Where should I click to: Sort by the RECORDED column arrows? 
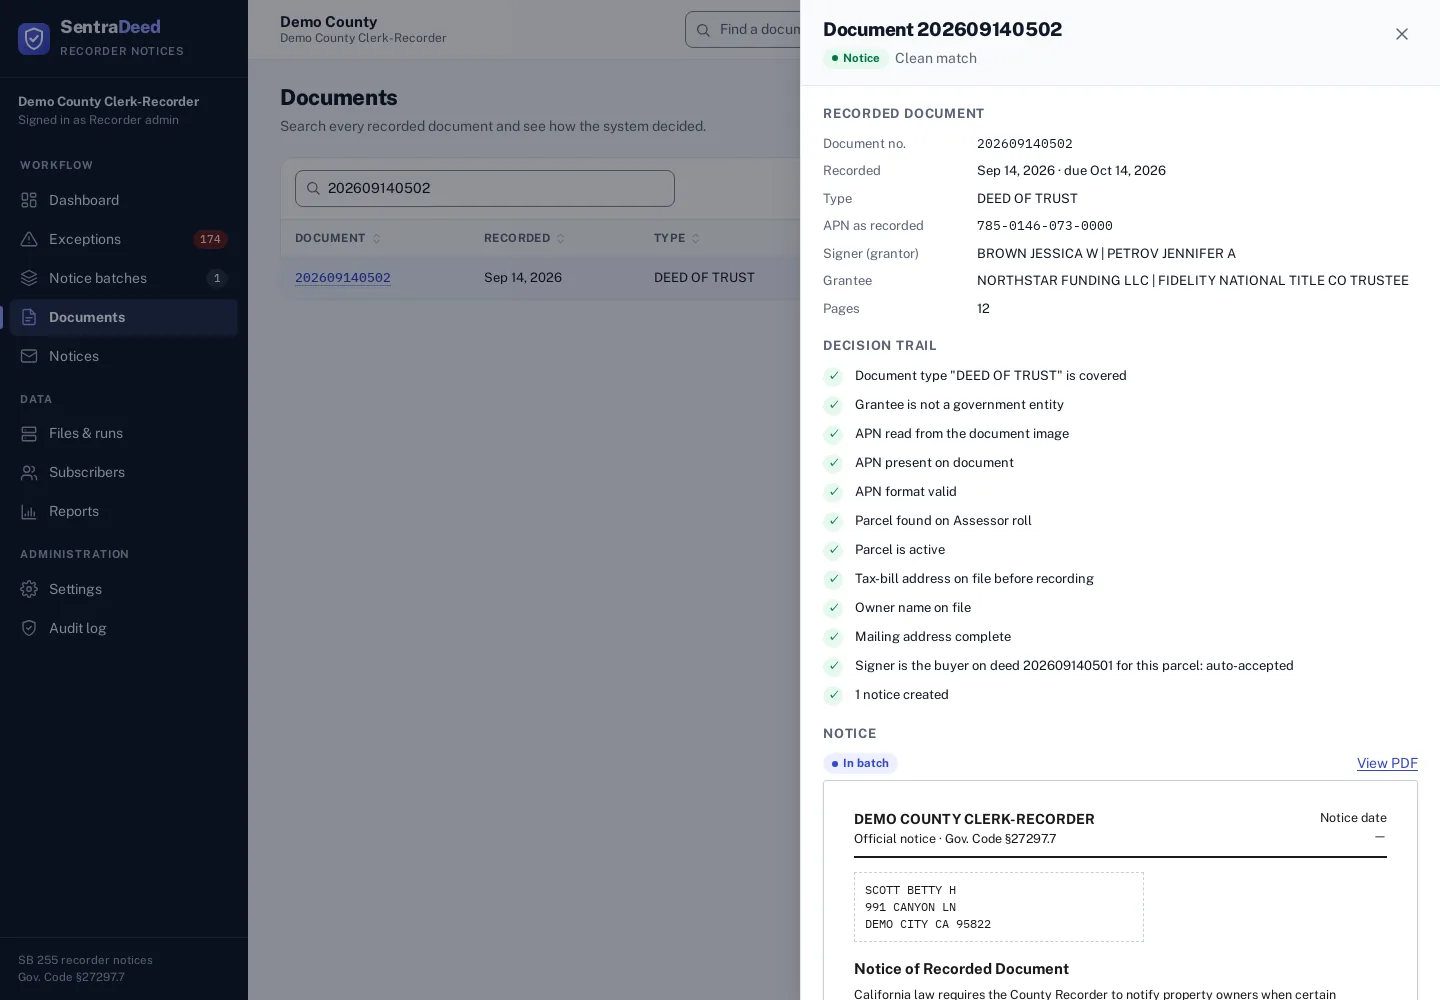(560, 238)
